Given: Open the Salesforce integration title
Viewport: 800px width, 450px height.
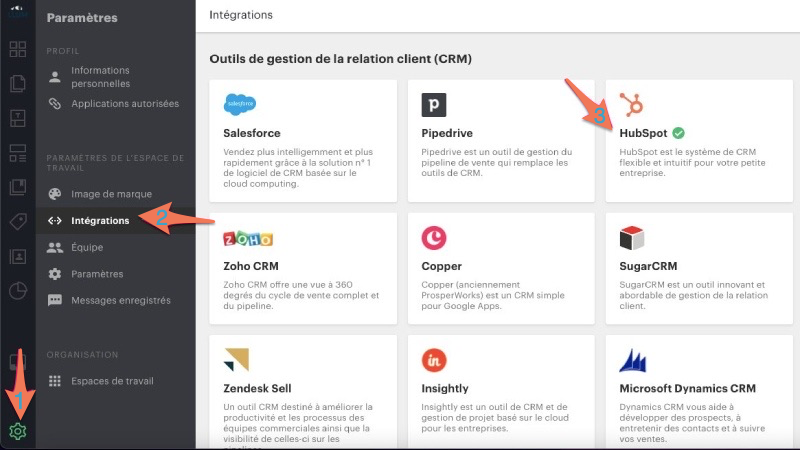Looking at the screenshot, I should point(252,133).
